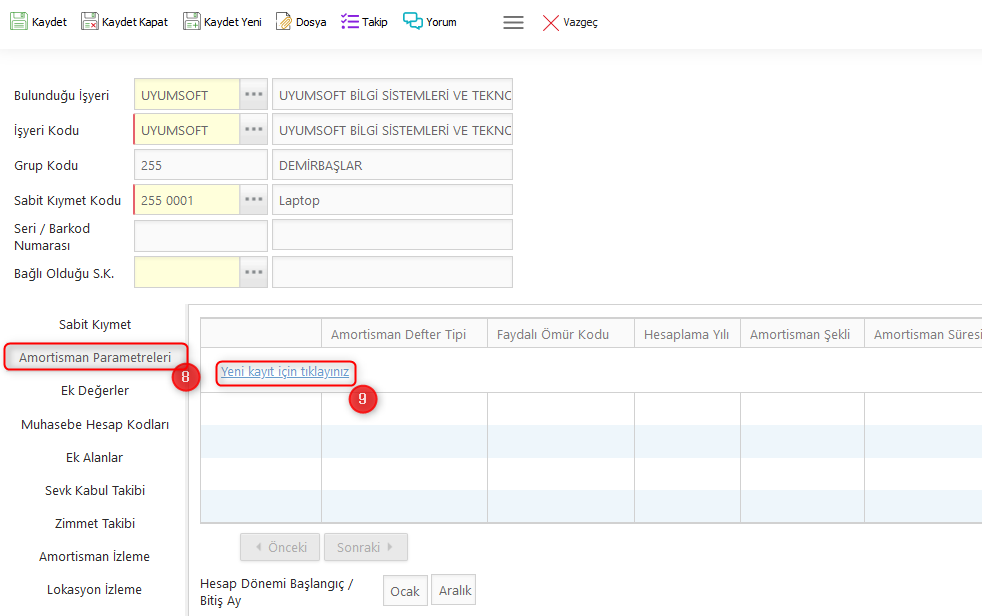Viewport: 982px width, 616px height.
Task: Open the Zimmet Takibi tab
Action: click(95, 524)
